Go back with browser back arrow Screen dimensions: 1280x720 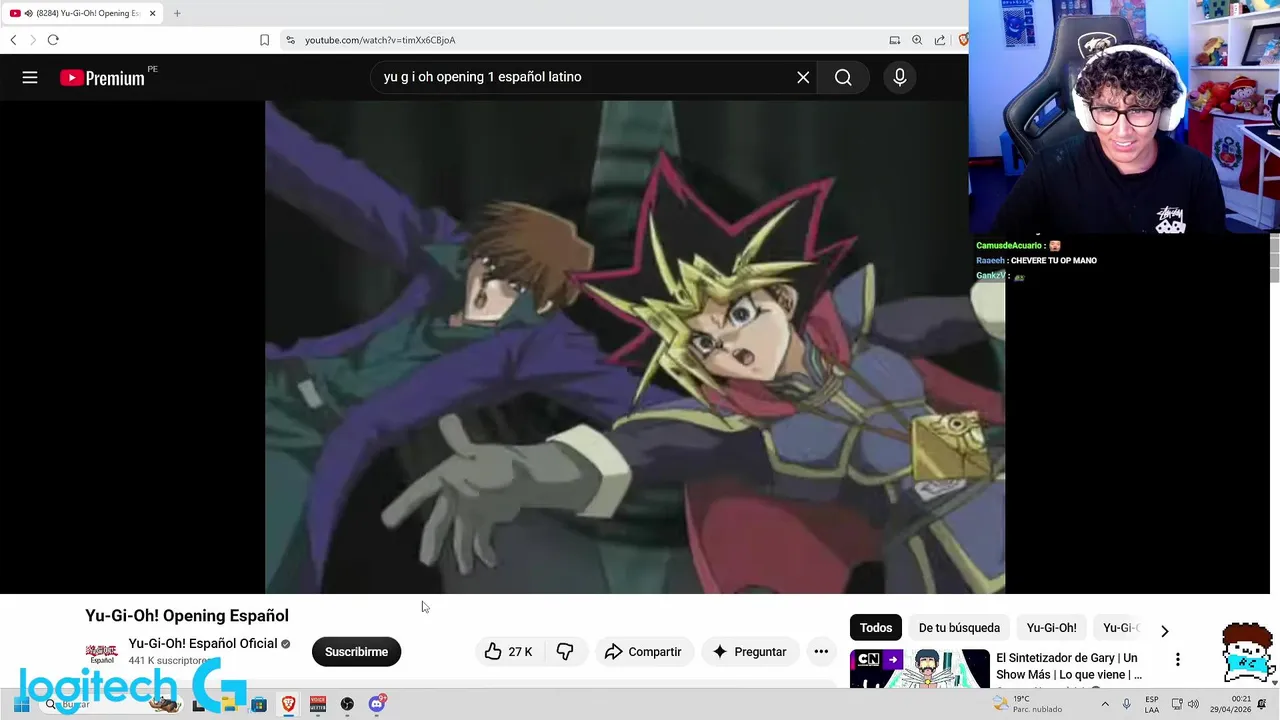(x=13, y=40)
